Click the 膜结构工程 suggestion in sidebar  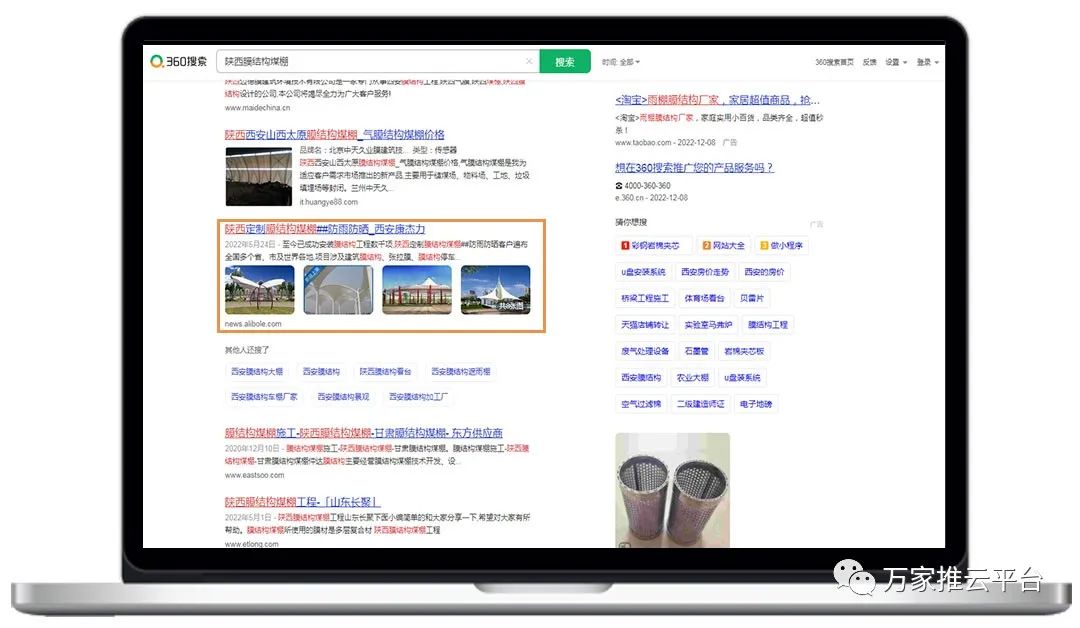point(768,325)
